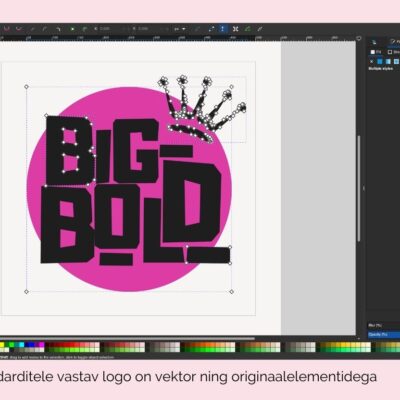Click the Opacity slider in the right panel
Image resolution: width=400 pixels, height=400 pixels.
pos(383,334)
